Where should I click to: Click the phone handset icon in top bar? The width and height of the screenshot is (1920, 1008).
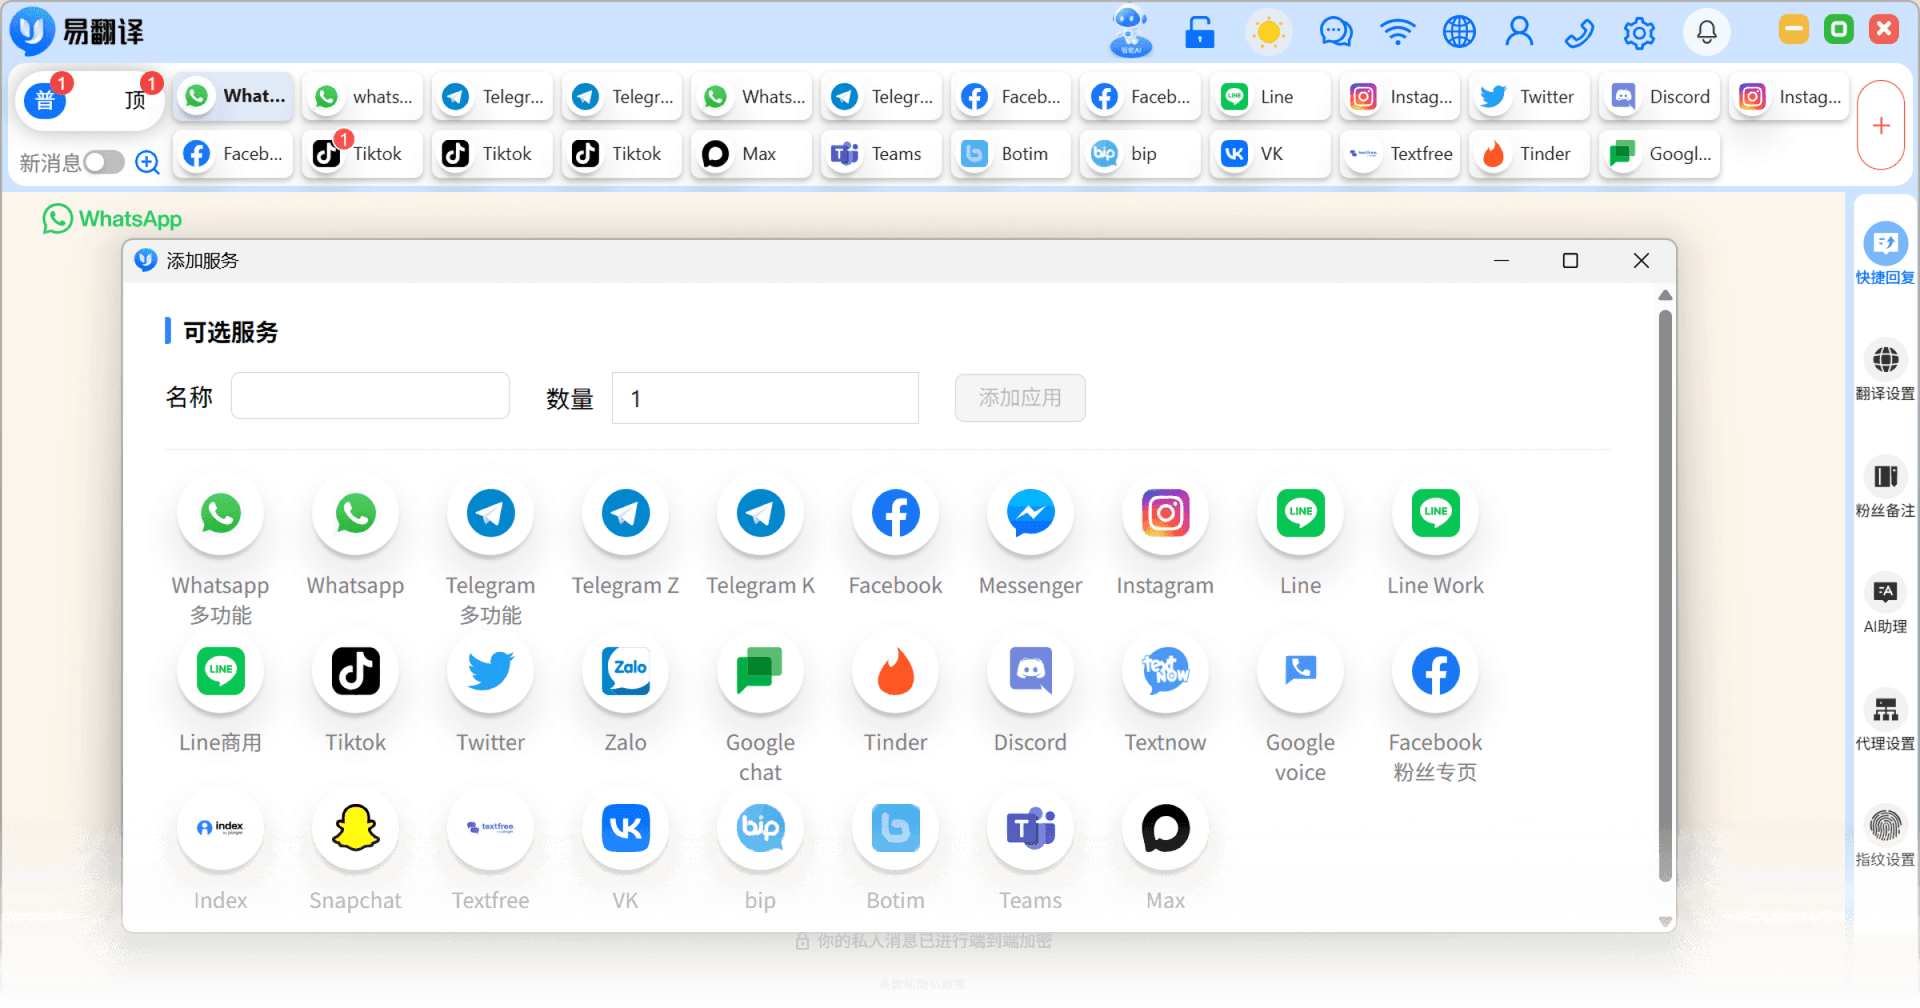tap(1579, 33)
